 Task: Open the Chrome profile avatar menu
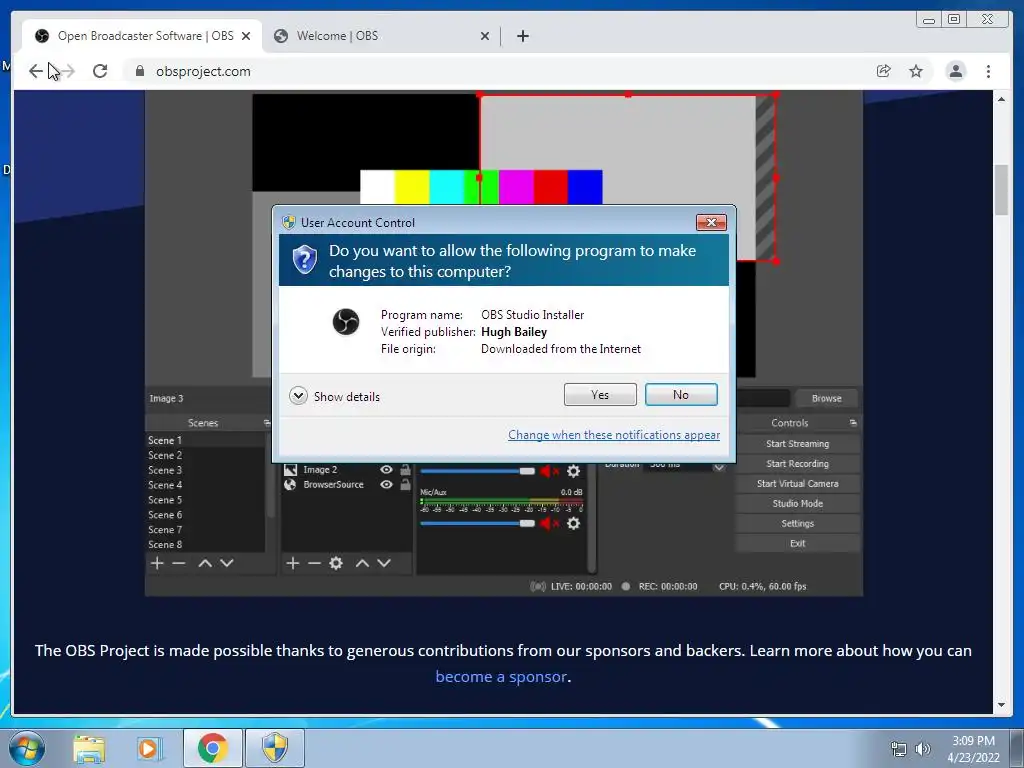pyautogui.click(x=955, y=71)
